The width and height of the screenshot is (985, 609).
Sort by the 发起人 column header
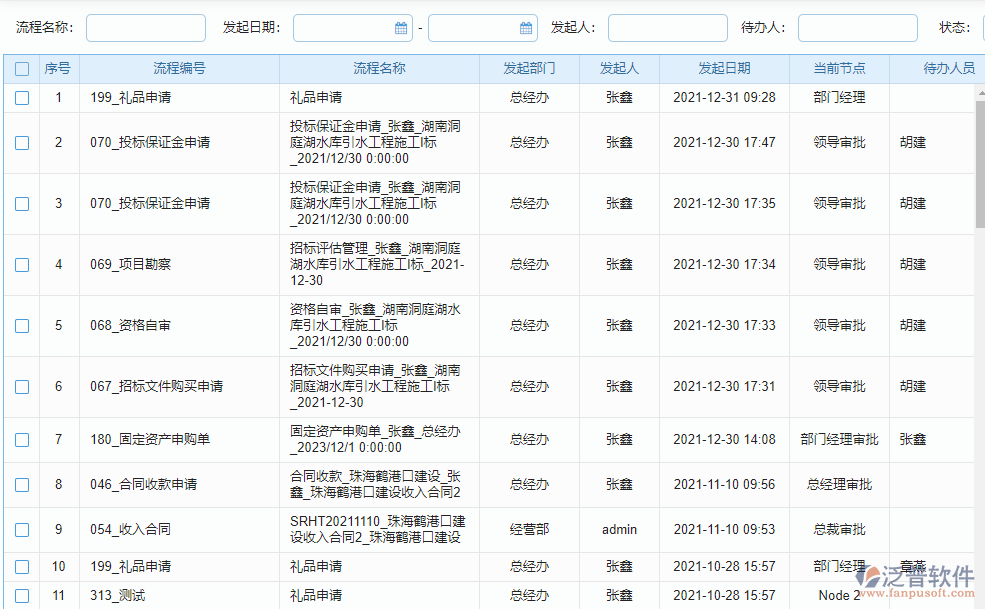pyautogui.click(x=619, y=68)
